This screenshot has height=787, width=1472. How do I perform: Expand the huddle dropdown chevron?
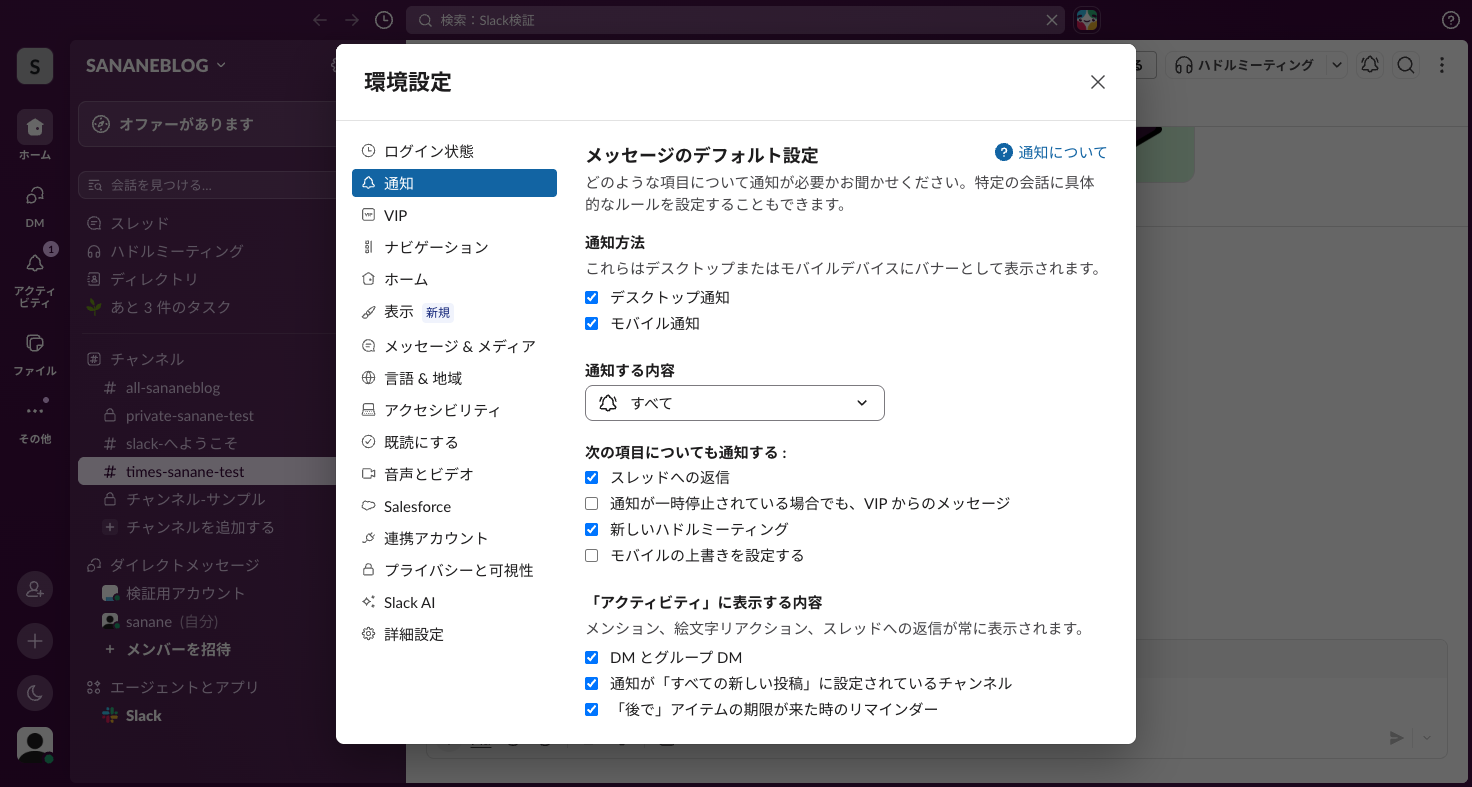click(x=1337, y=65)
